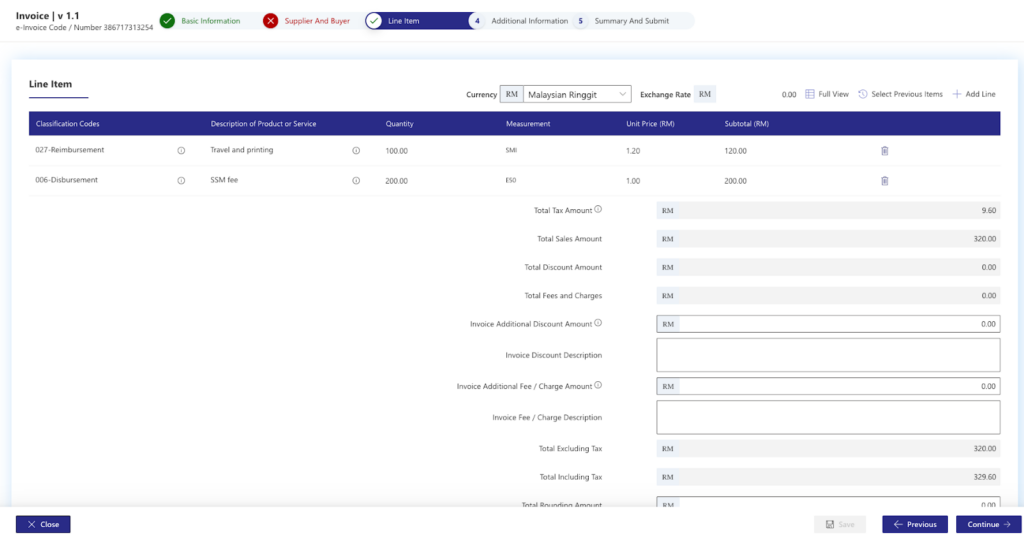1024x538 pixels.
Task: Open Select Previous Items
Action: click(900, 94)
